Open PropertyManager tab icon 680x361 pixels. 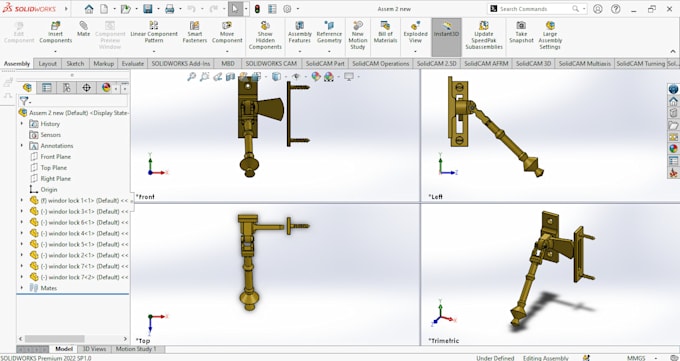pos(46,88)
